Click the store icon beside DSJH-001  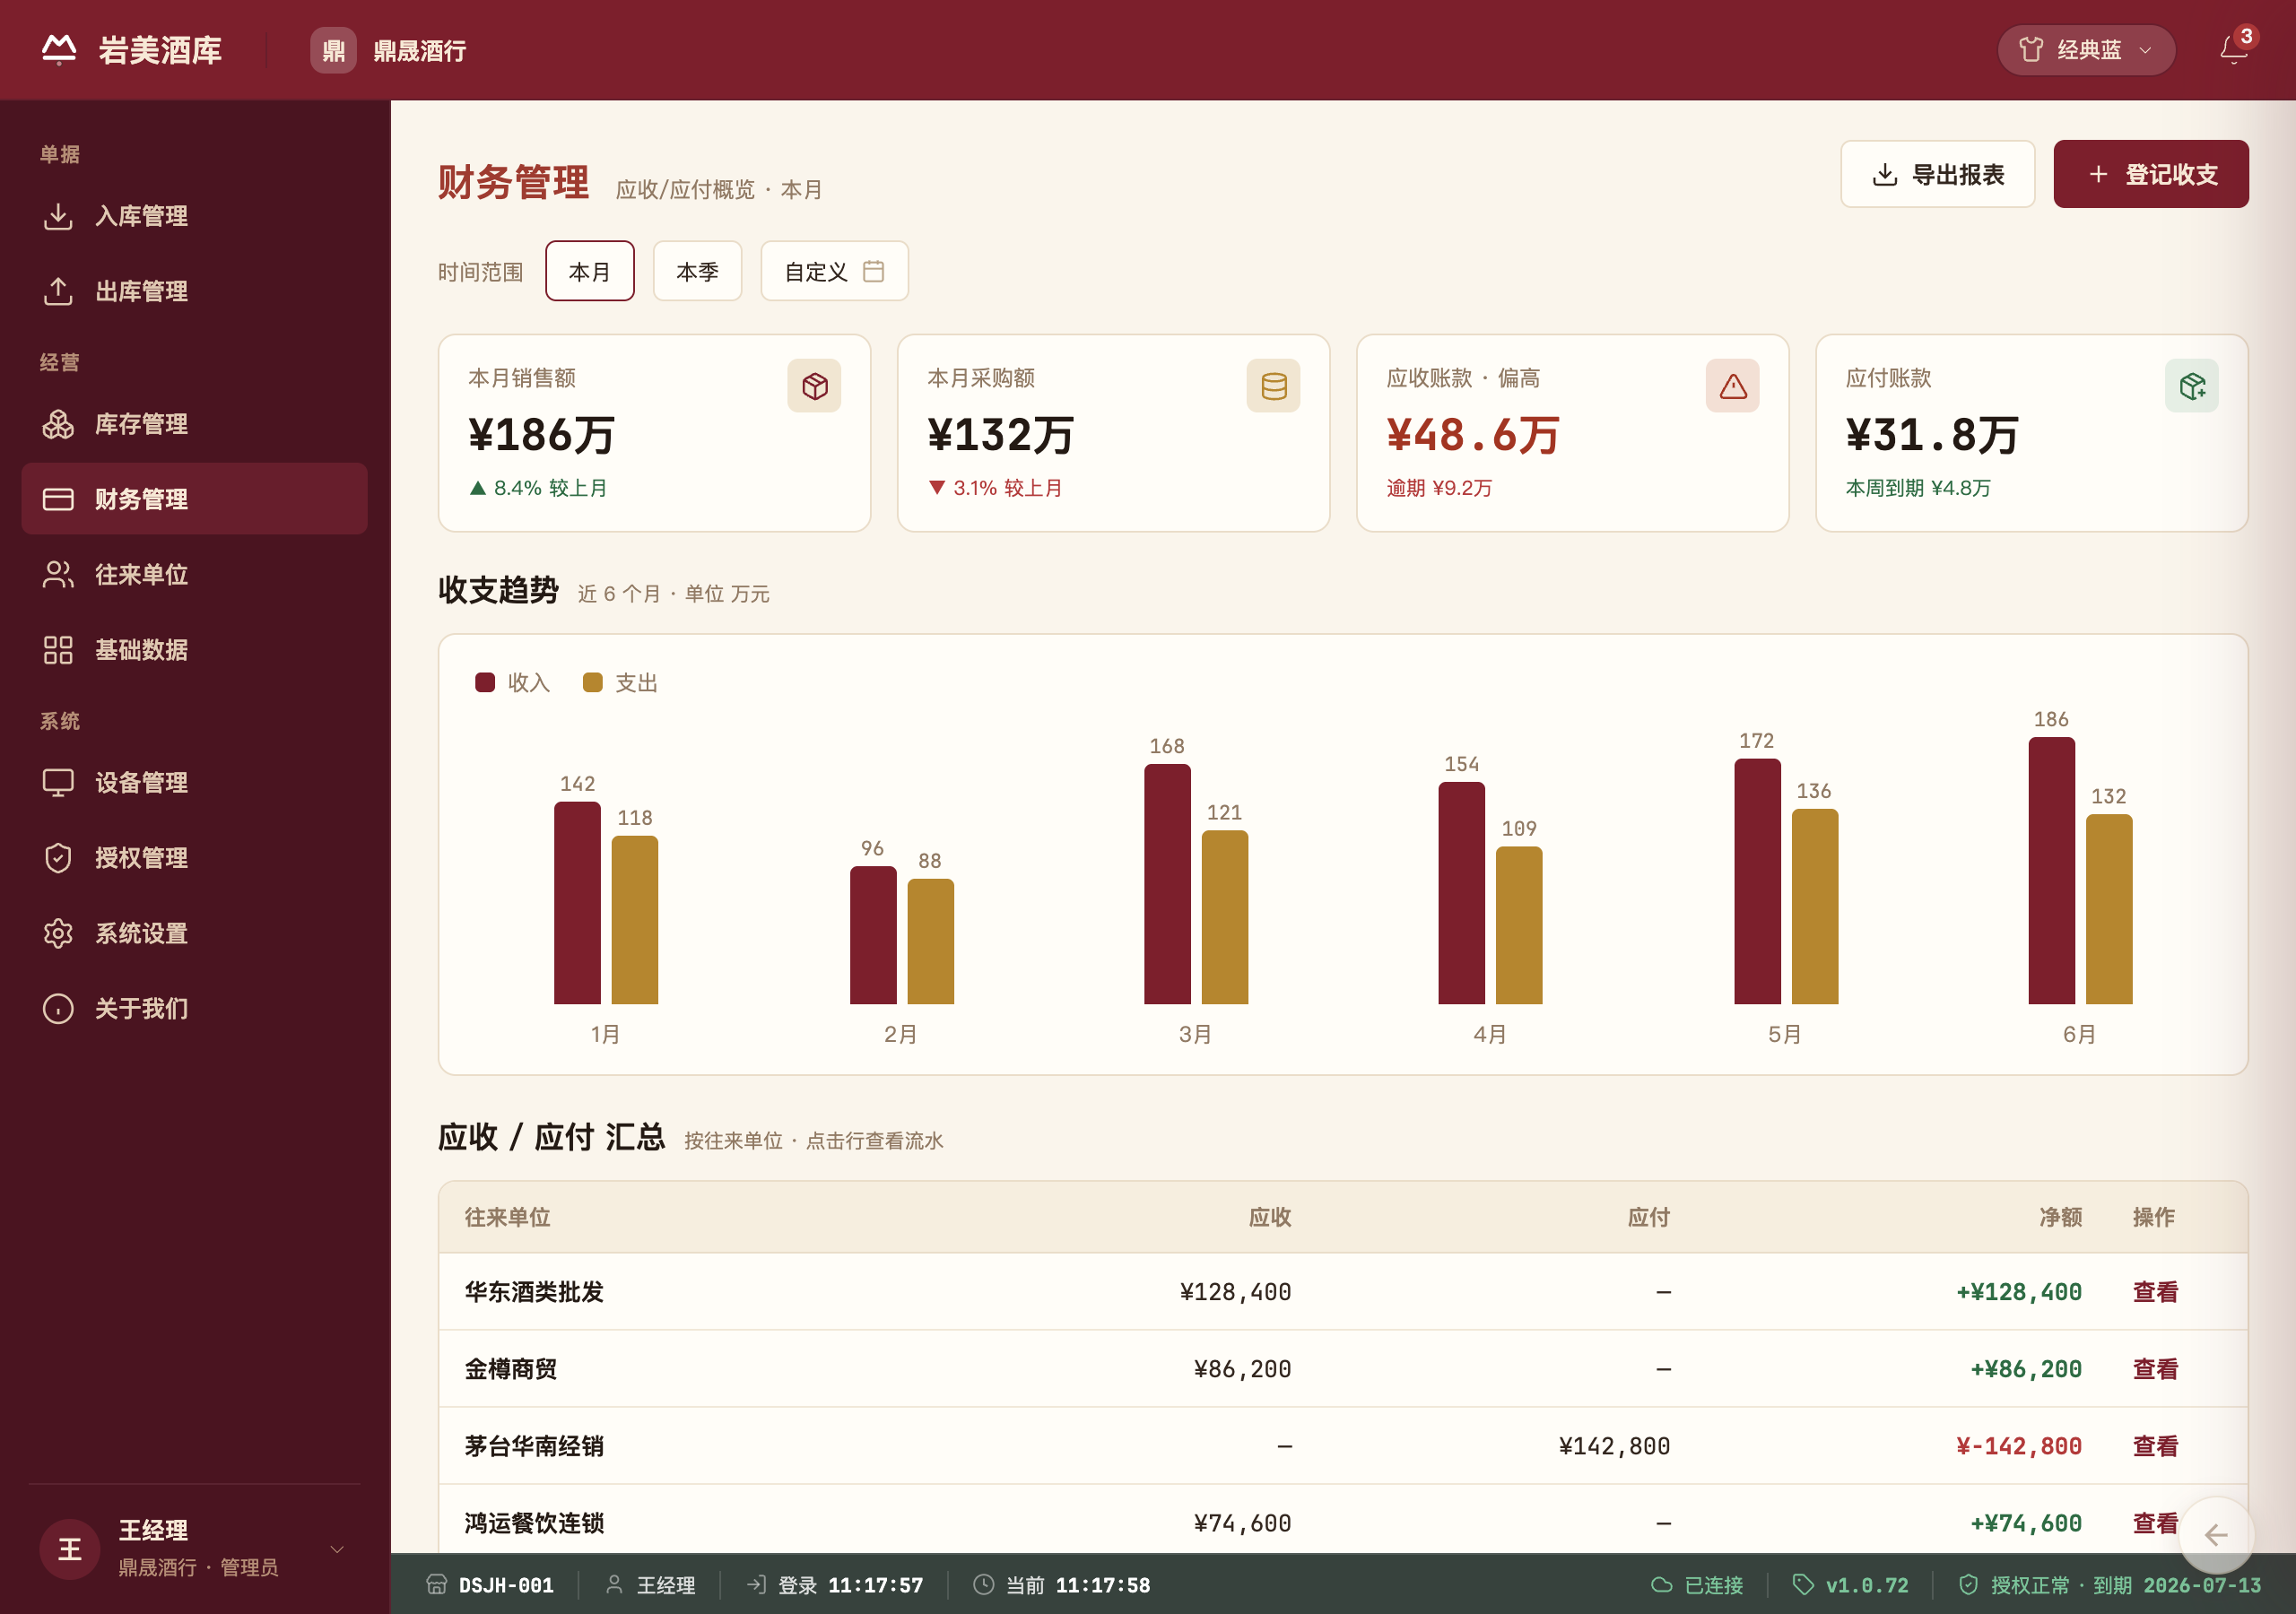pyautogui.click(x=437, y=1585)
